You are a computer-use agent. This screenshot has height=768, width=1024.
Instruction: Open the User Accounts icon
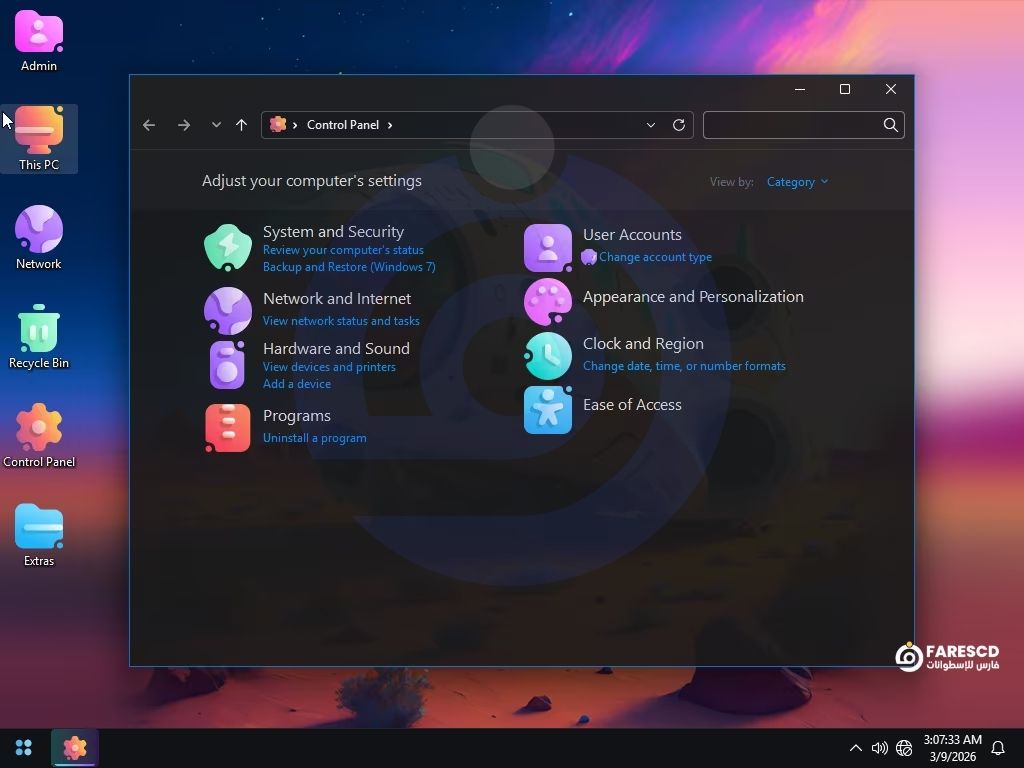point(548,247)
